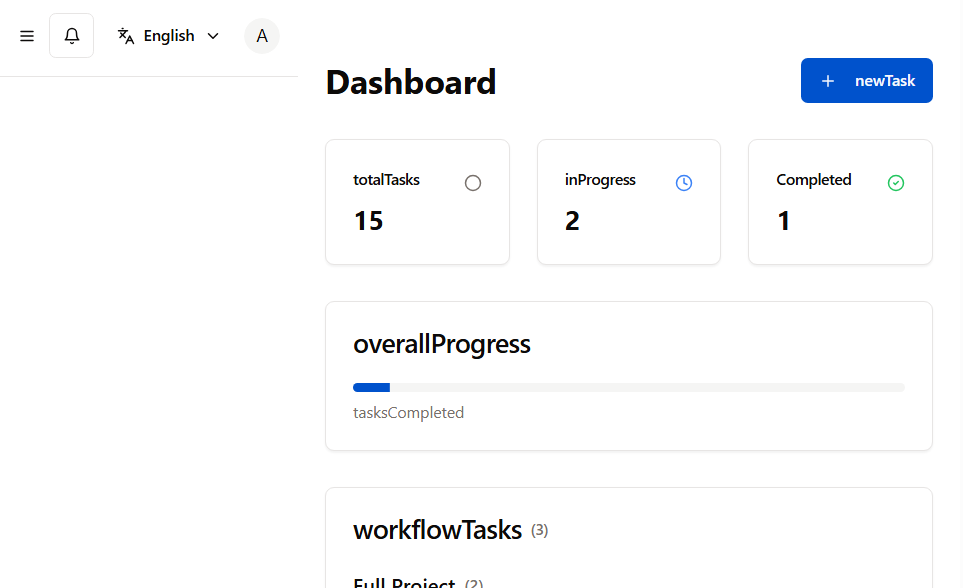Viewport: 963px width, 588px height.
Task: Click the circle icon on totalTasks card
Action: 473,183
